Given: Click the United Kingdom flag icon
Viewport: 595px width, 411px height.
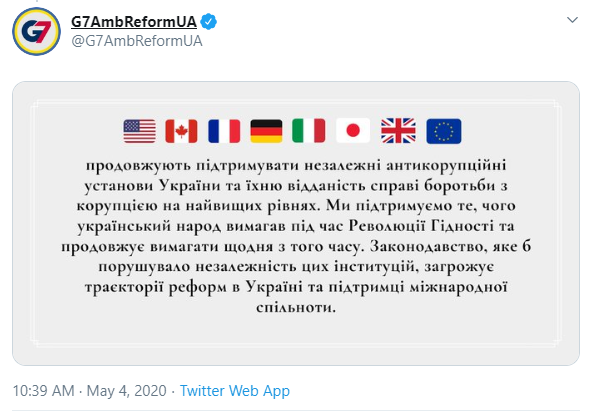Looking at the screenshot, I should coord(398,131).
